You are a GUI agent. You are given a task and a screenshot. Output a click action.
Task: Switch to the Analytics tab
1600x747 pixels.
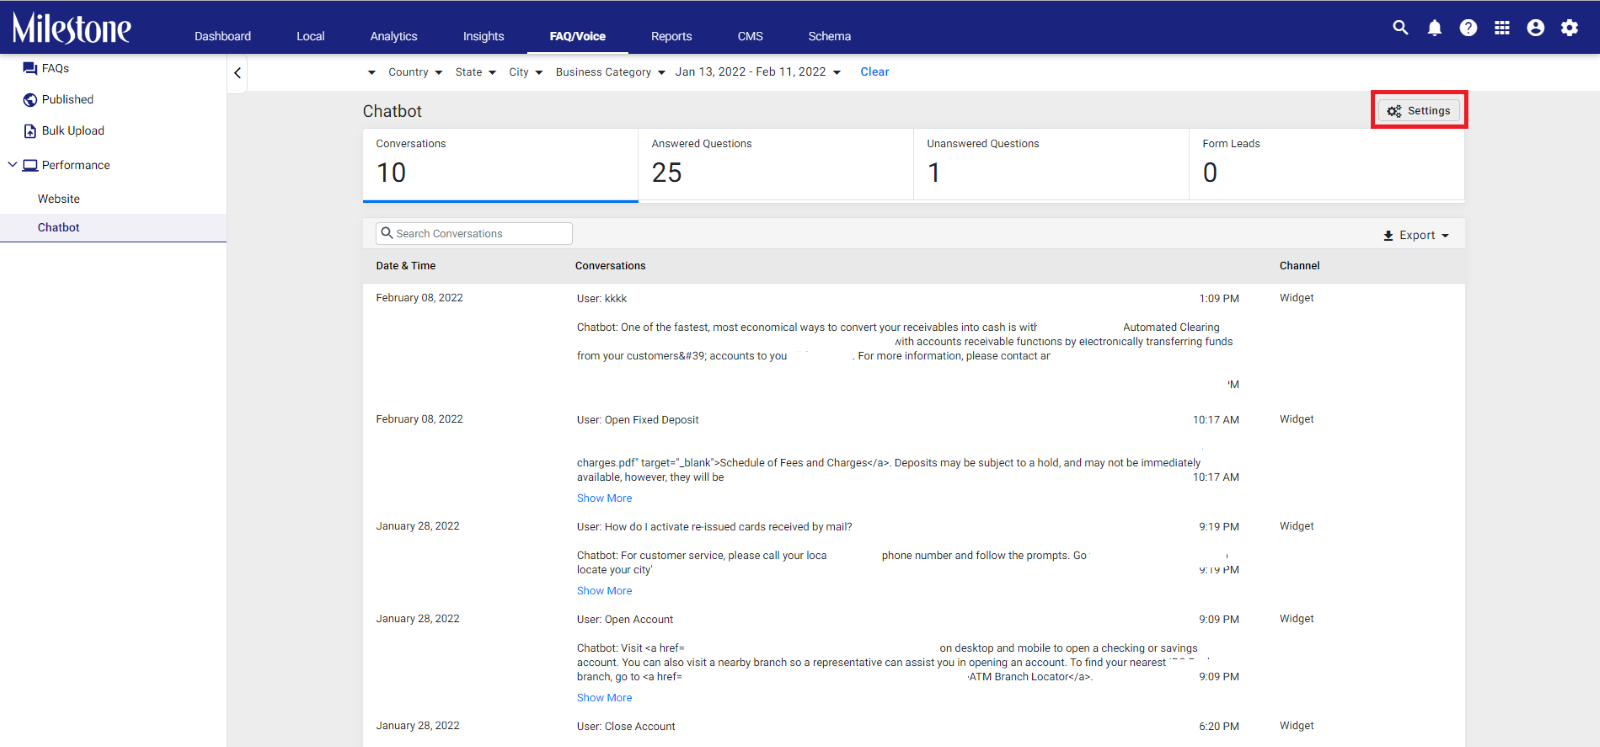[394, 36]
